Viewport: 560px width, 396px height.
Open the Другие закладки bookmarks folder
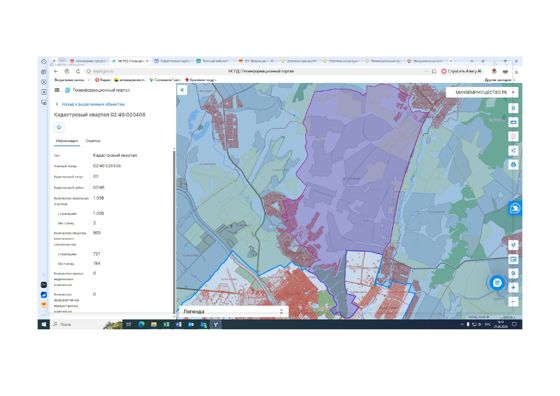pyautogui.click(x=499, y=80)
